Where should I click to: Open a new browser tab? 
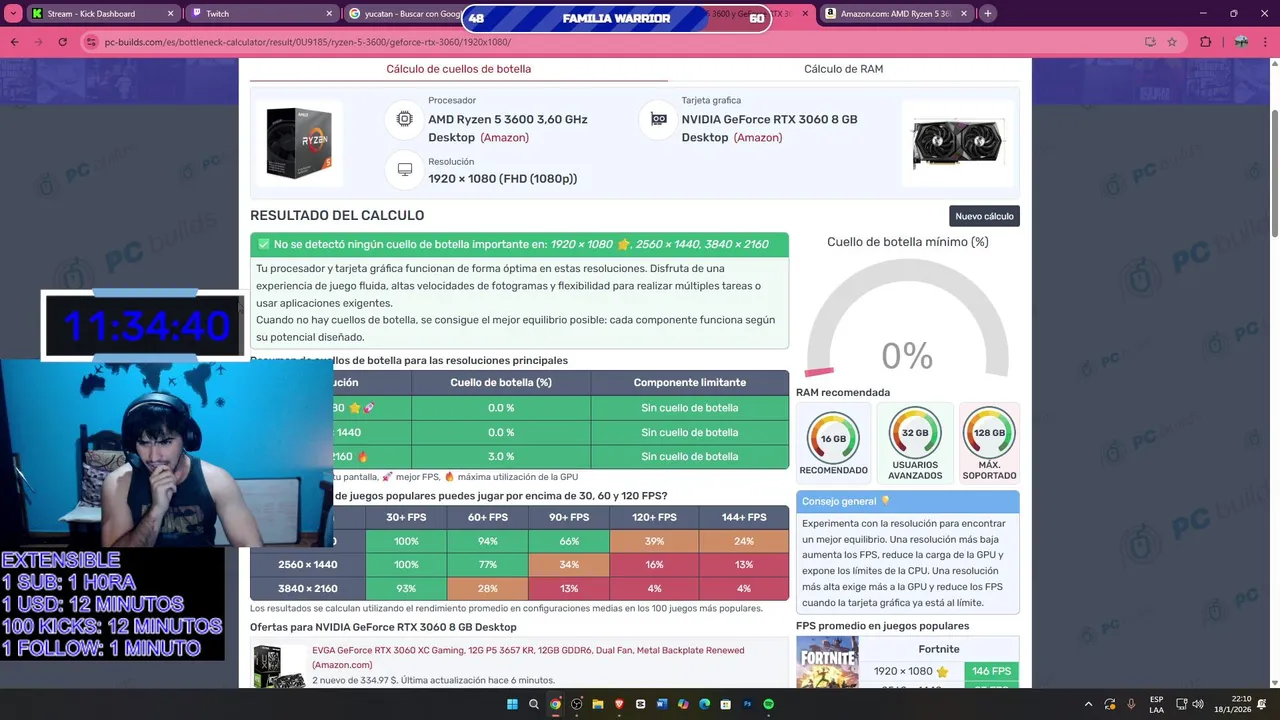(988, 14)
